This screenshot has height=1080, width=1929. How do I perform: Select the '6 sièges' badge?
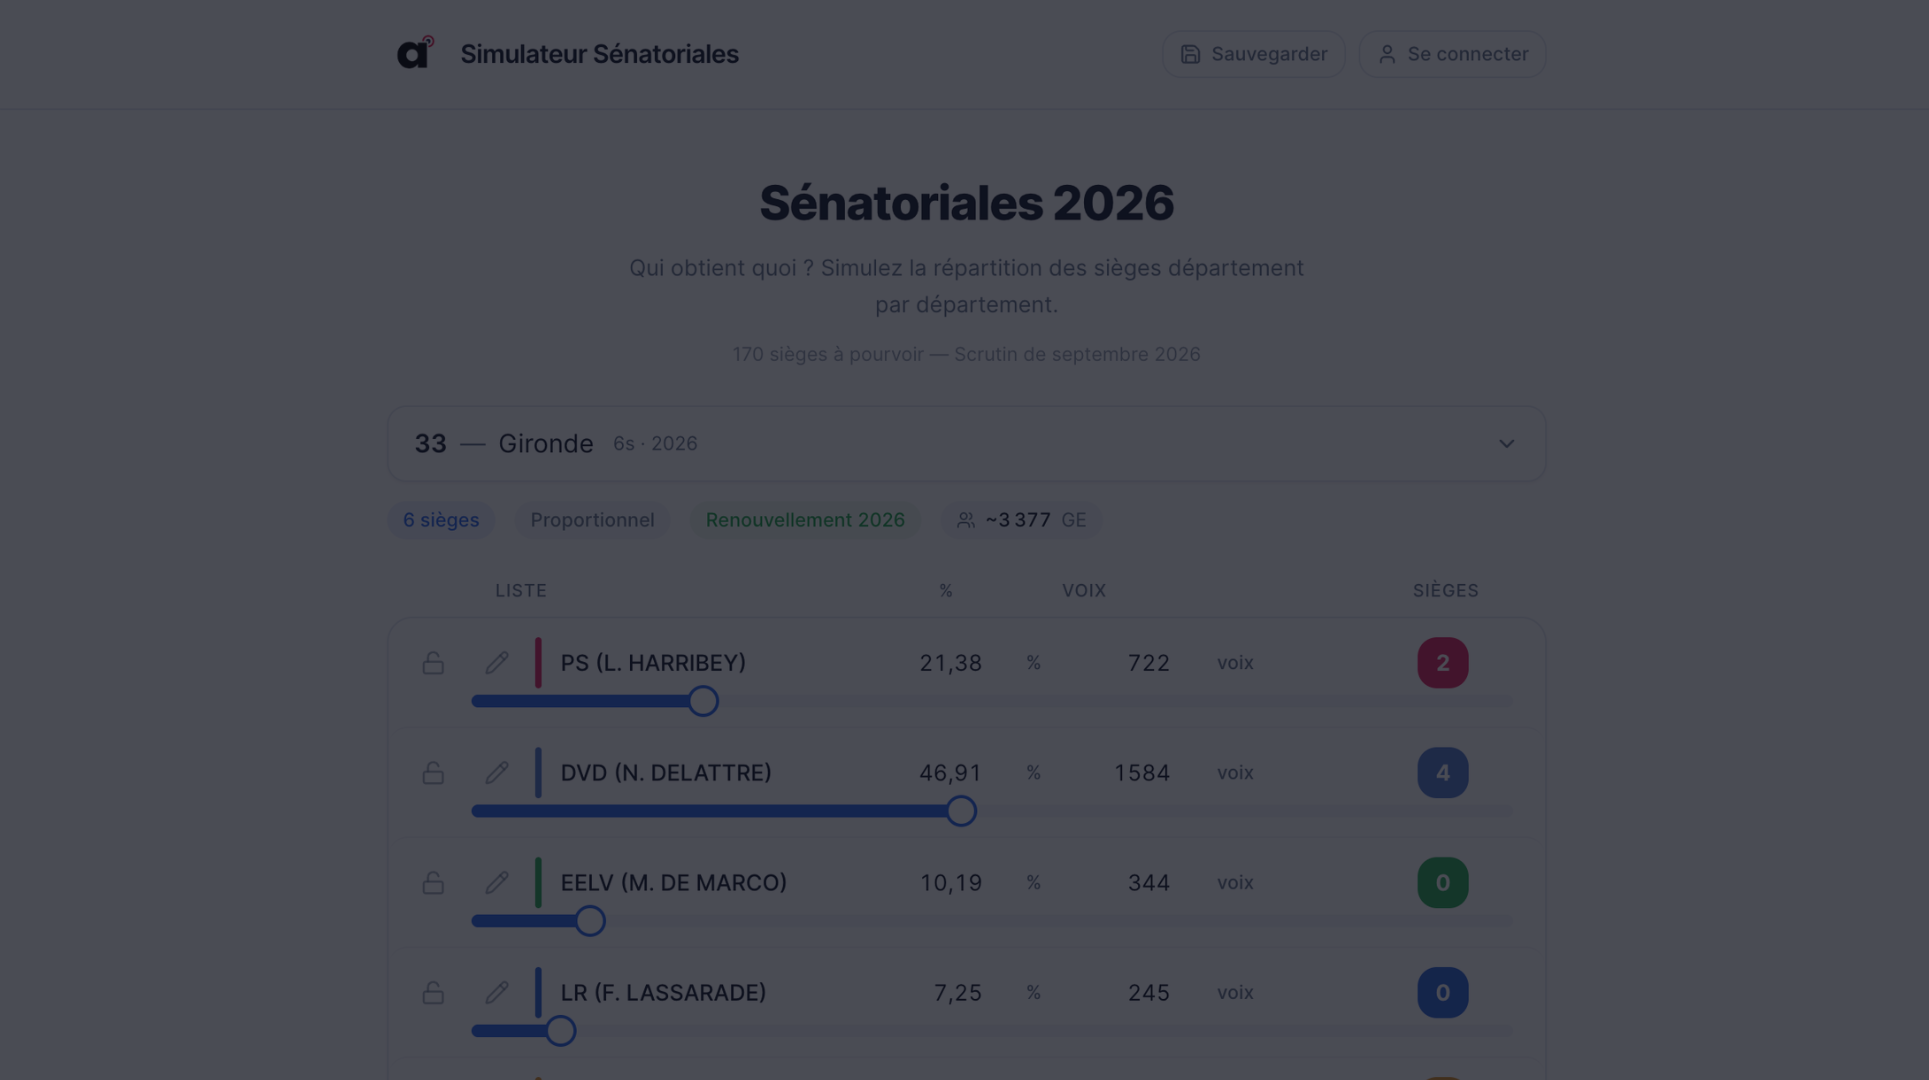click(x=440, y=520)
